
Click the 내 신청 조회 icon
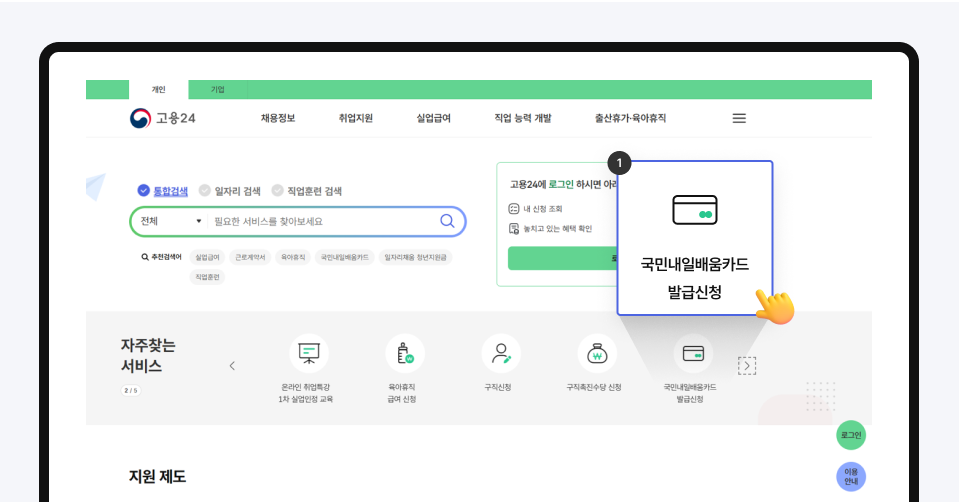coord(514,209)
